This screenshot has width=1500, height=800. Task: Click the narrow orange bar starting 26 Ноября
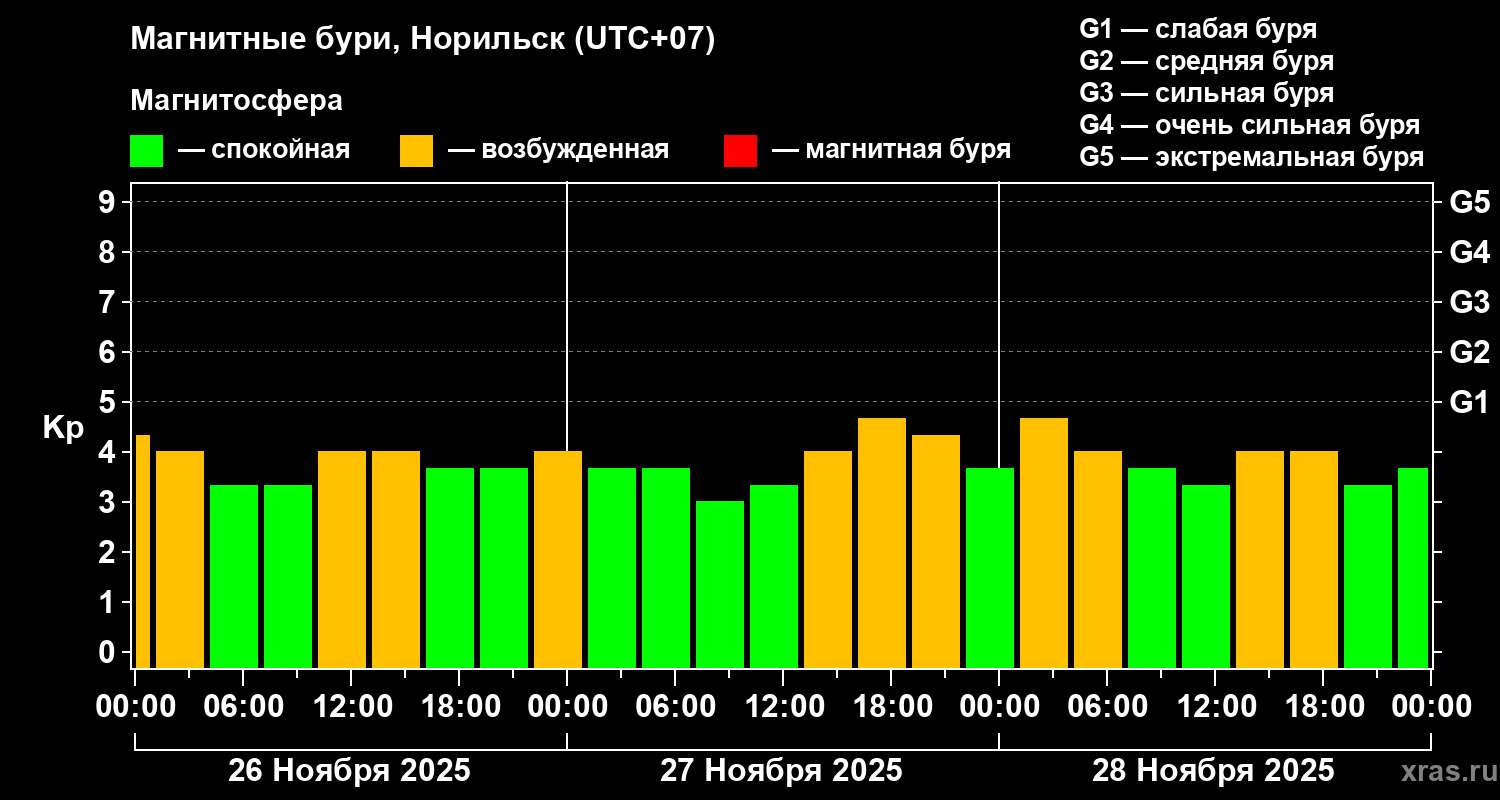click(x=143, y=551)
